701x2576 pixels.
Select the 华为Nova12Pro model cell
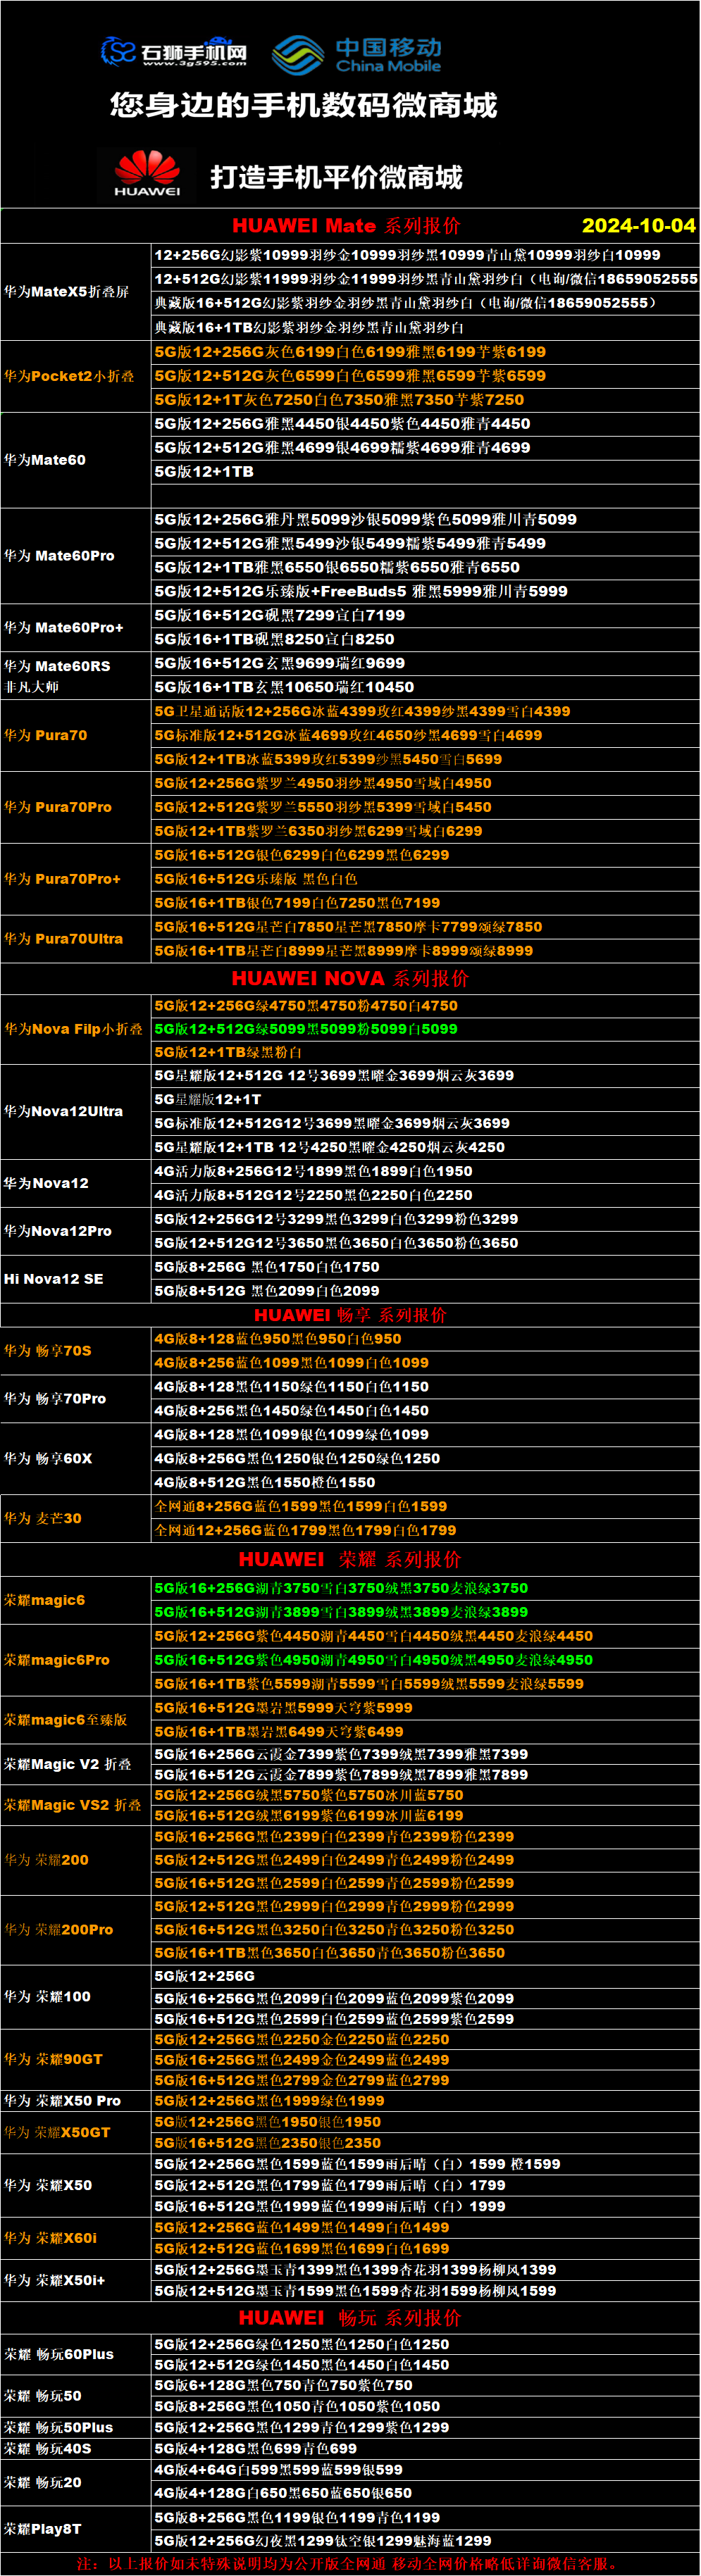tap(76, 1232)
